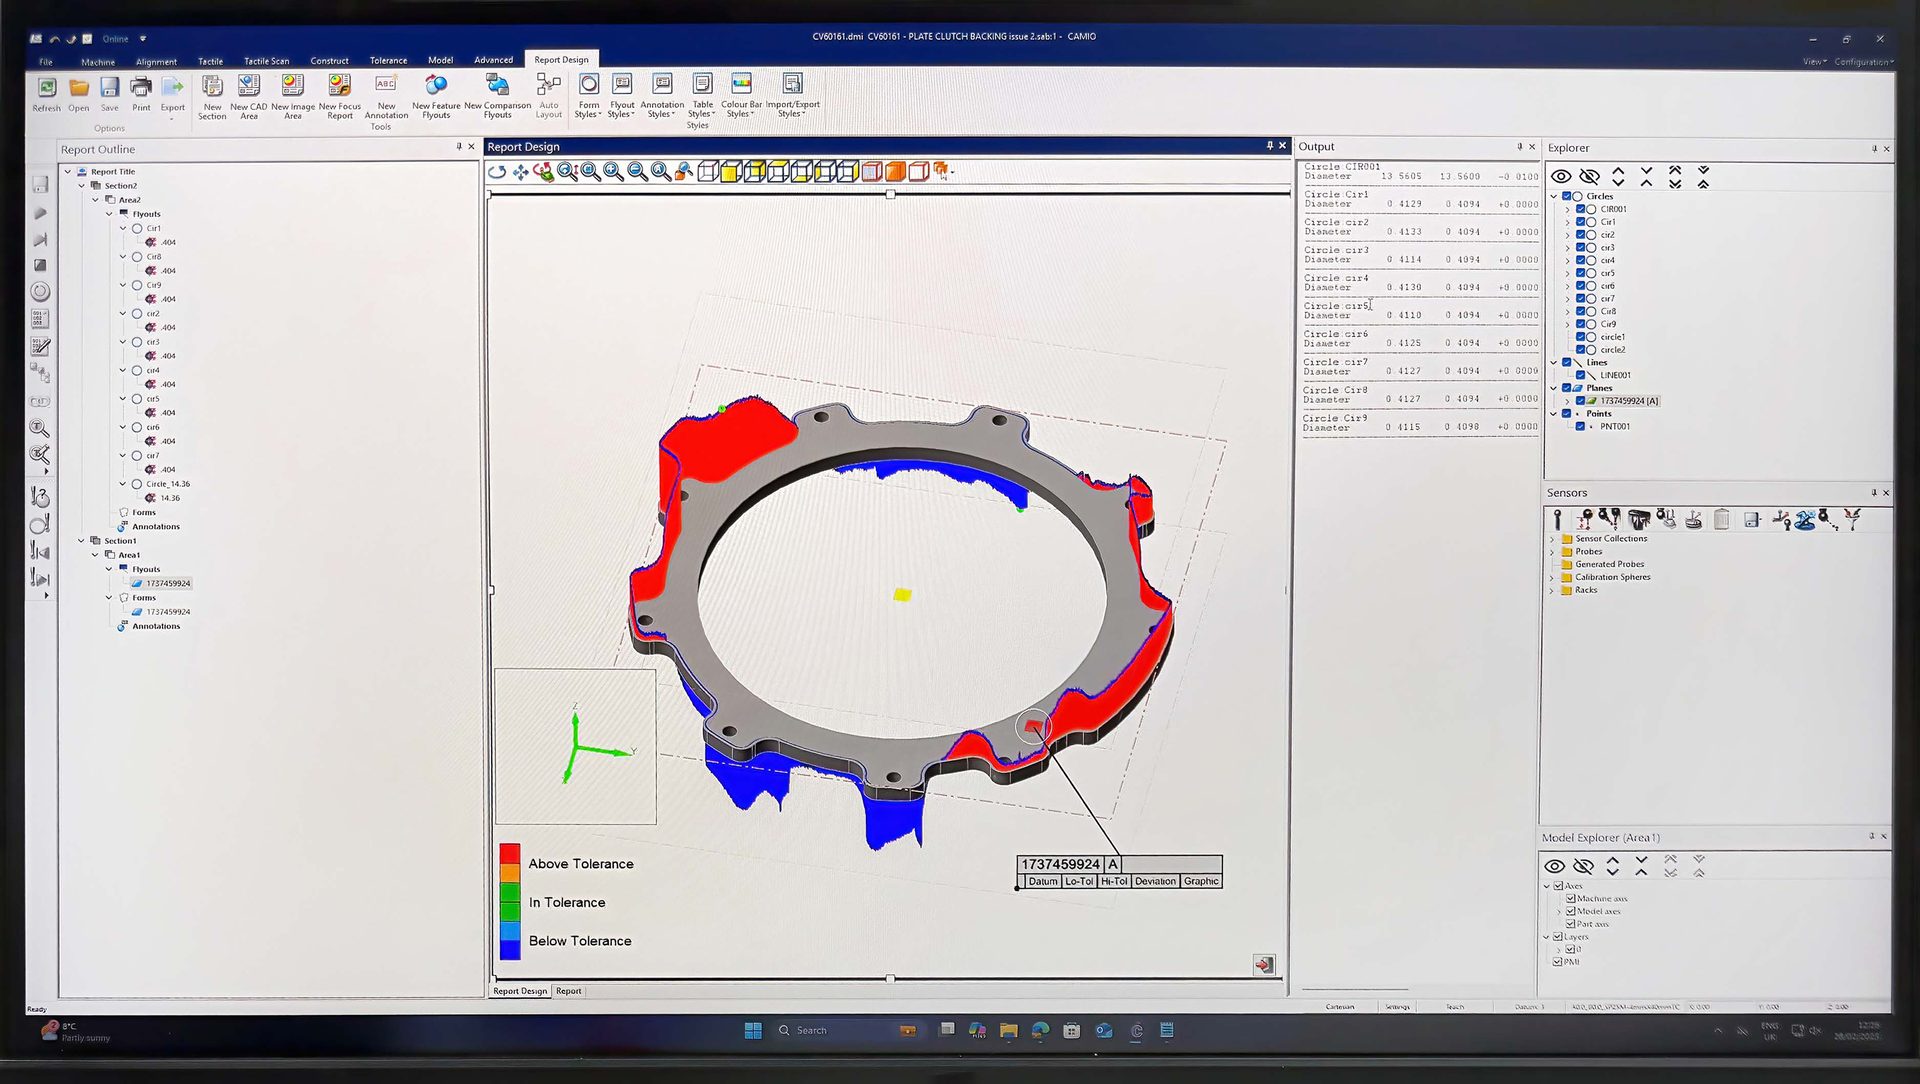Viewport: 1920px width, 1084px height.
Task: Open the New Section tool
Action: coord(212,99)
